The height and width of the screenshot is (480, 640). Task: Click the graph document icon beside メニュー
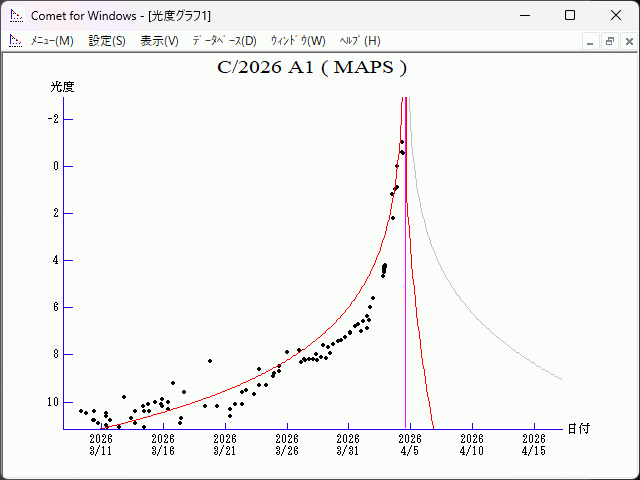click(x=15, y=41)
